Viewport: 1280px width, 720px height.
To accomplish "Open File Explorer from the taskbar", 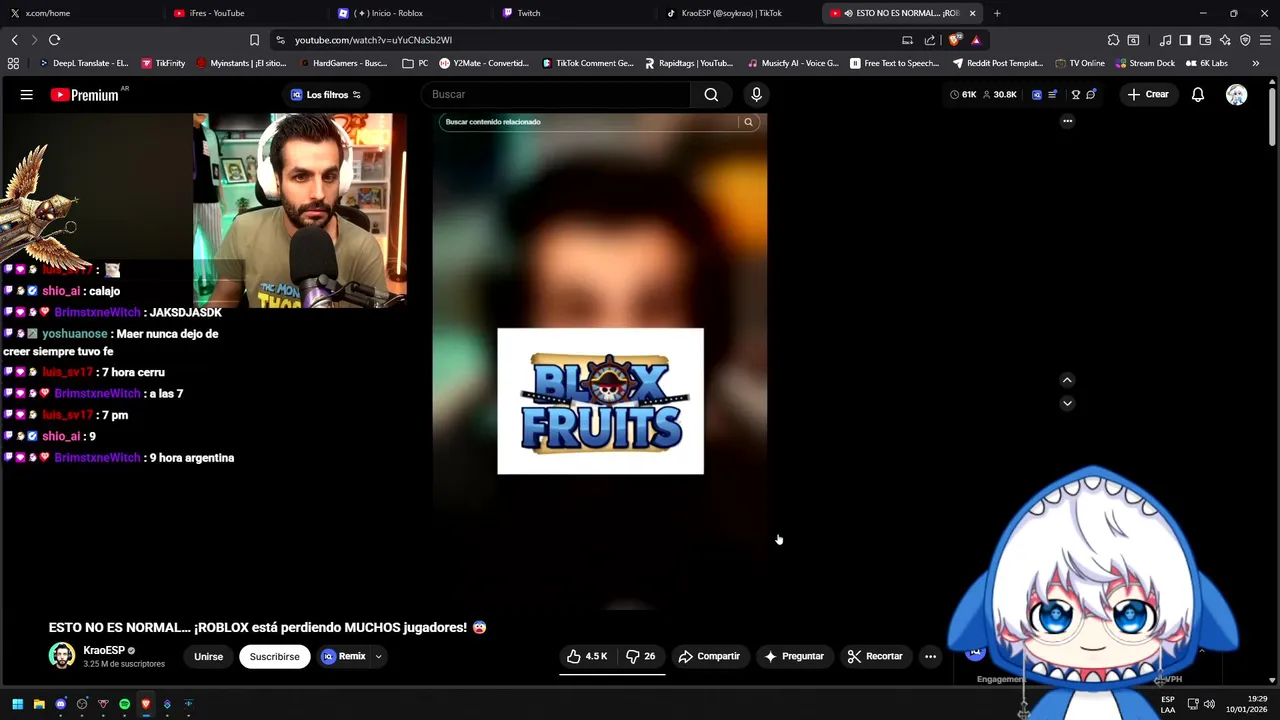I will click(x=39, y=704).
